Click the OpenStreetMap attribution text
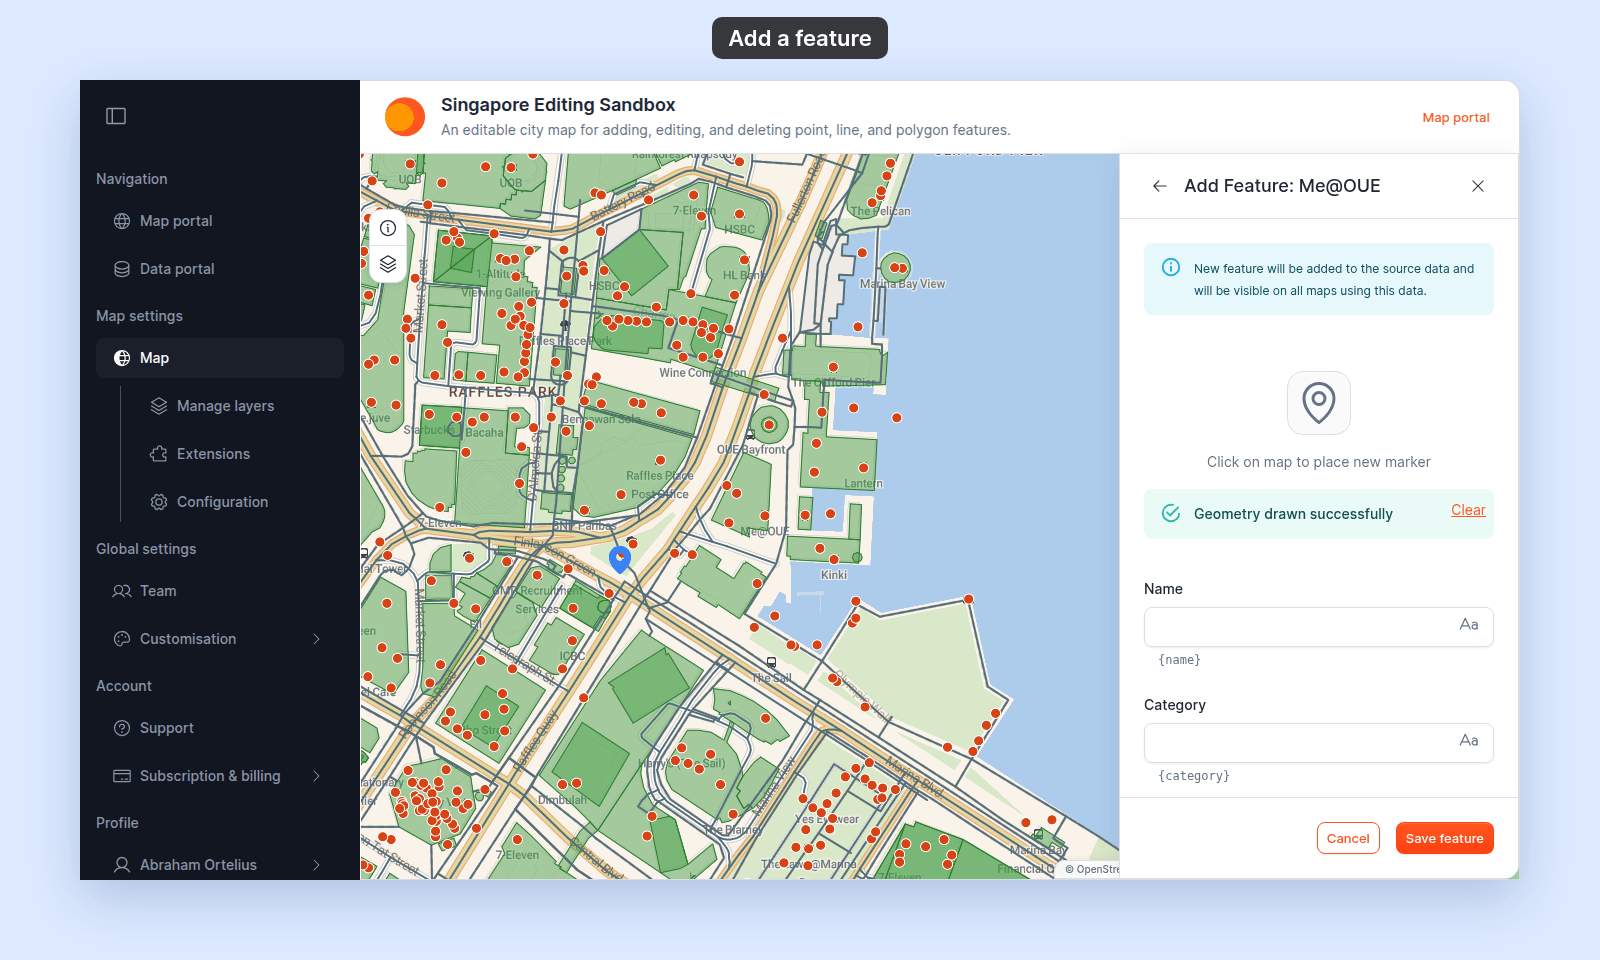 pos(1092,869)
